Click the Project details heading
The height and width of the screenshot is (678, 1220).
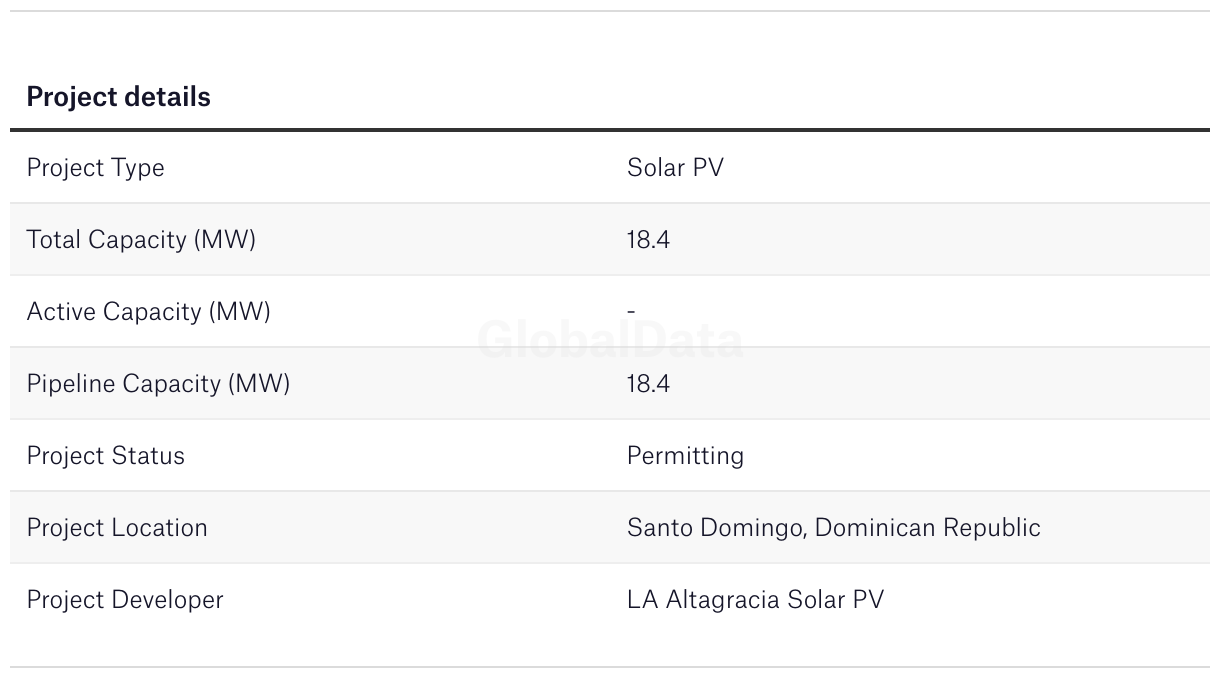(118, 97)
